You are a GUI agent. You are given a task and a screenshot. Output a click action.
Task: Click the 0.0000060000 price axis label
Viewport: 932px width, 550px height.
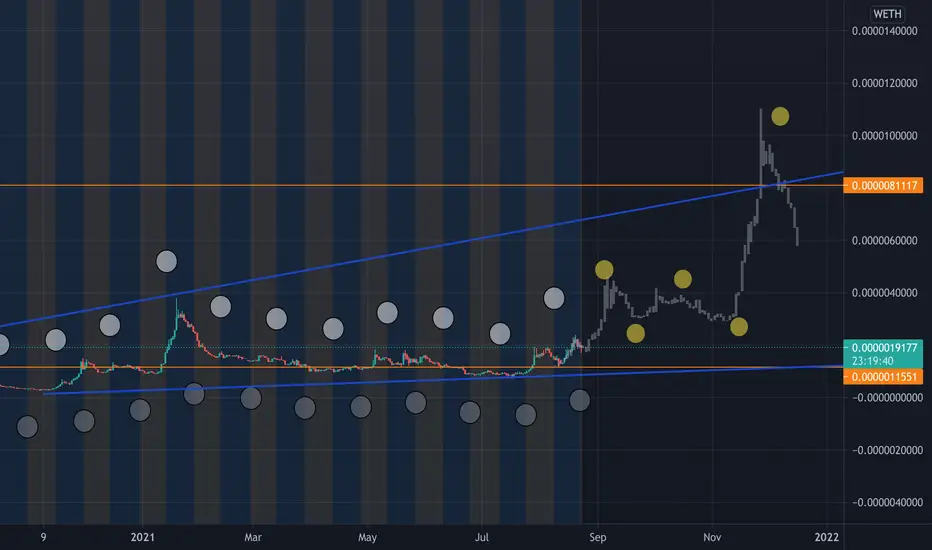(x=884, y=240)
